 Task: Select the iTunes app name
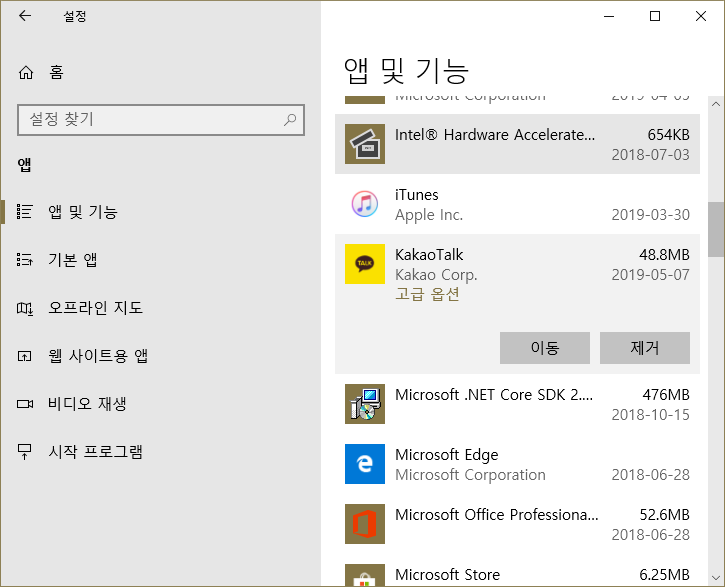tap(417, 195)
